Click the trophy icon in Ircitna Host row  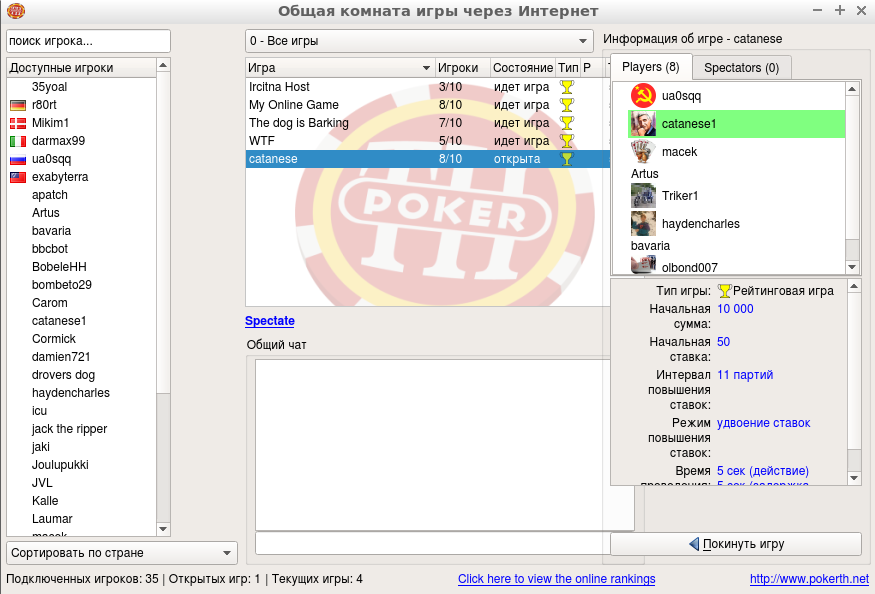[567, 87]
